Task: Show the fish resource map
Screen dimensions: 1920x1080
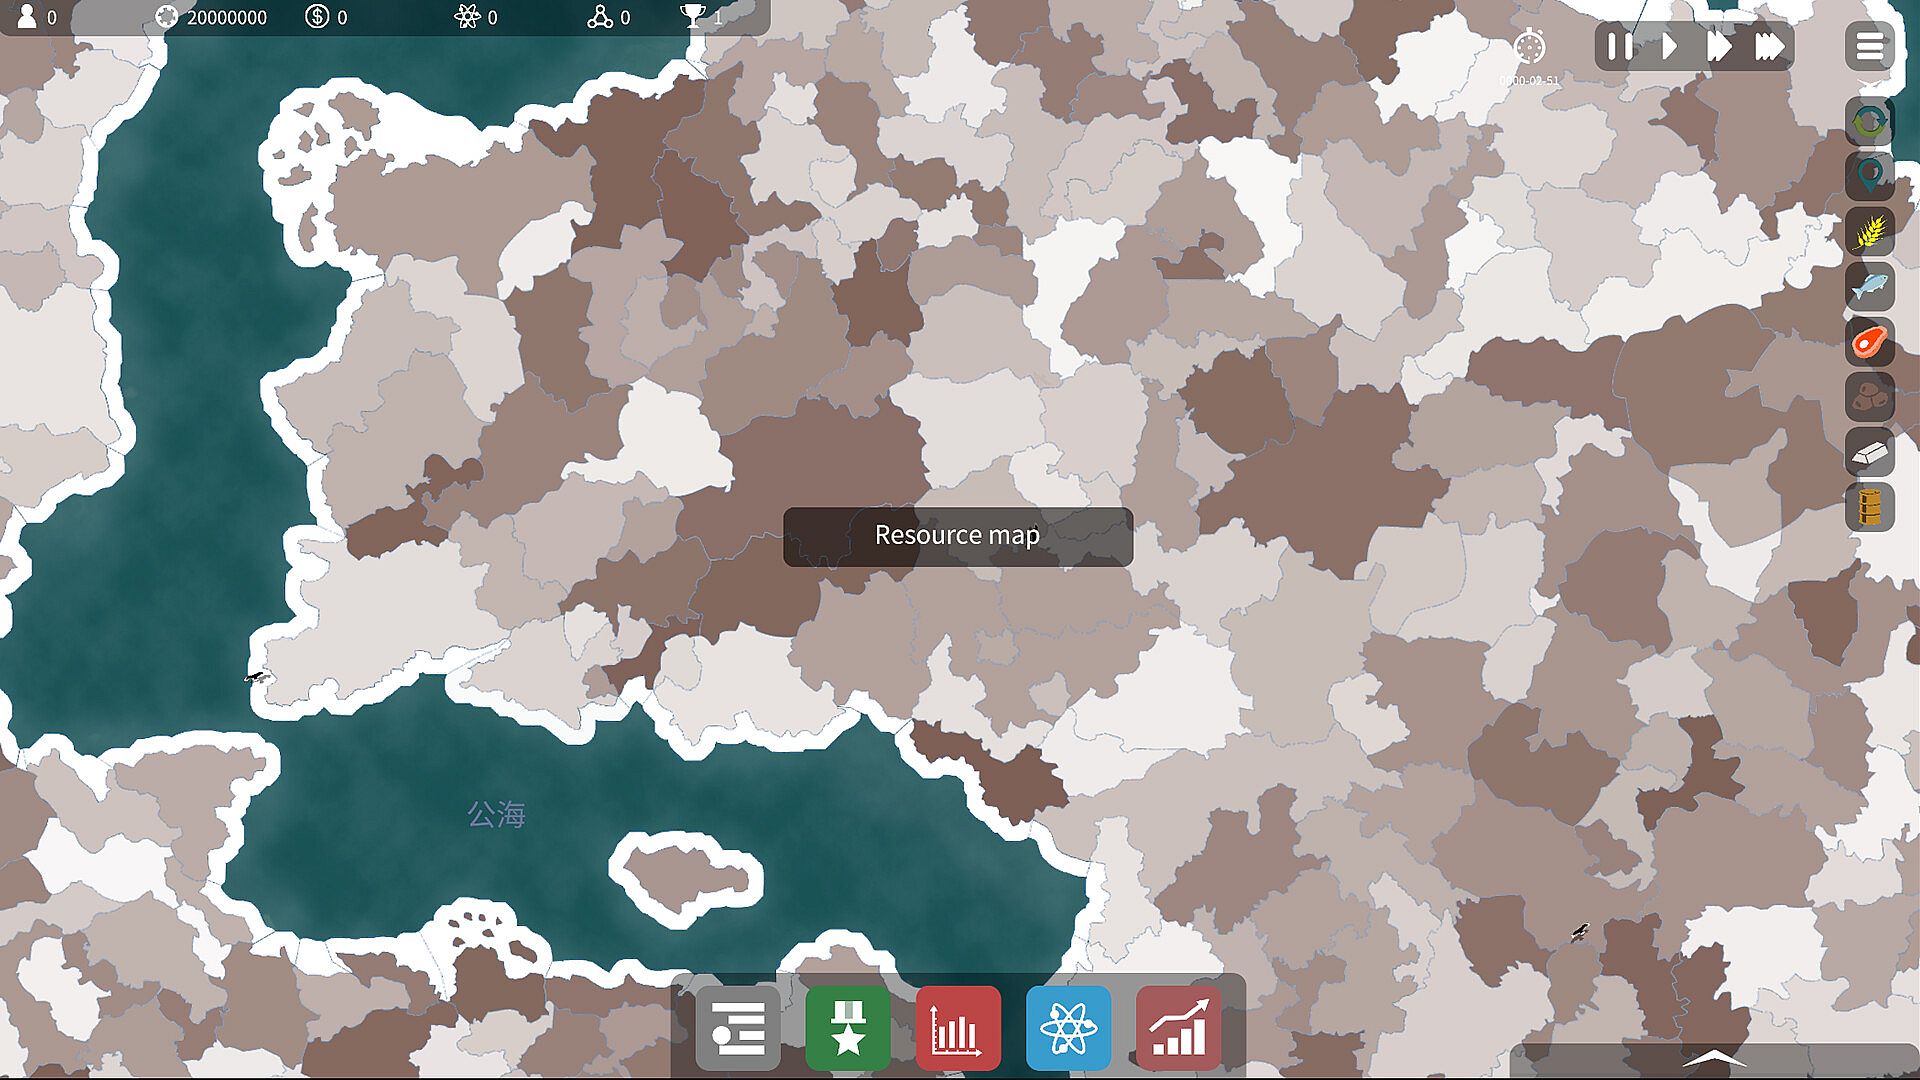Action: click(1869, 288)
